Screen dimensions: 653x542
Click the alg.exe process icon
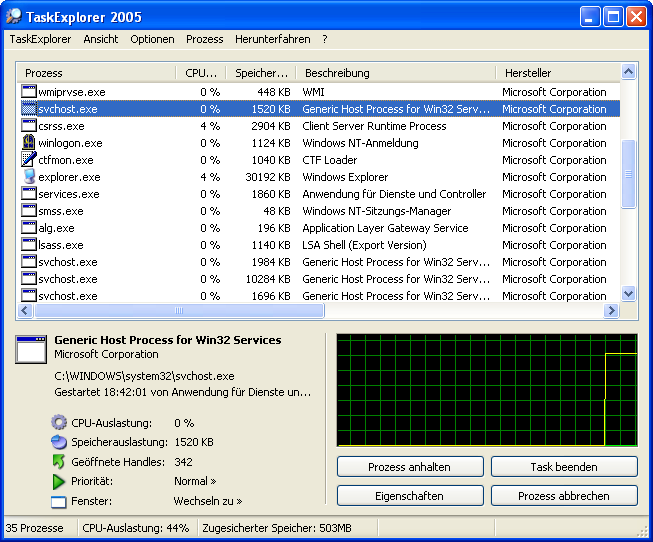point(29,228)
